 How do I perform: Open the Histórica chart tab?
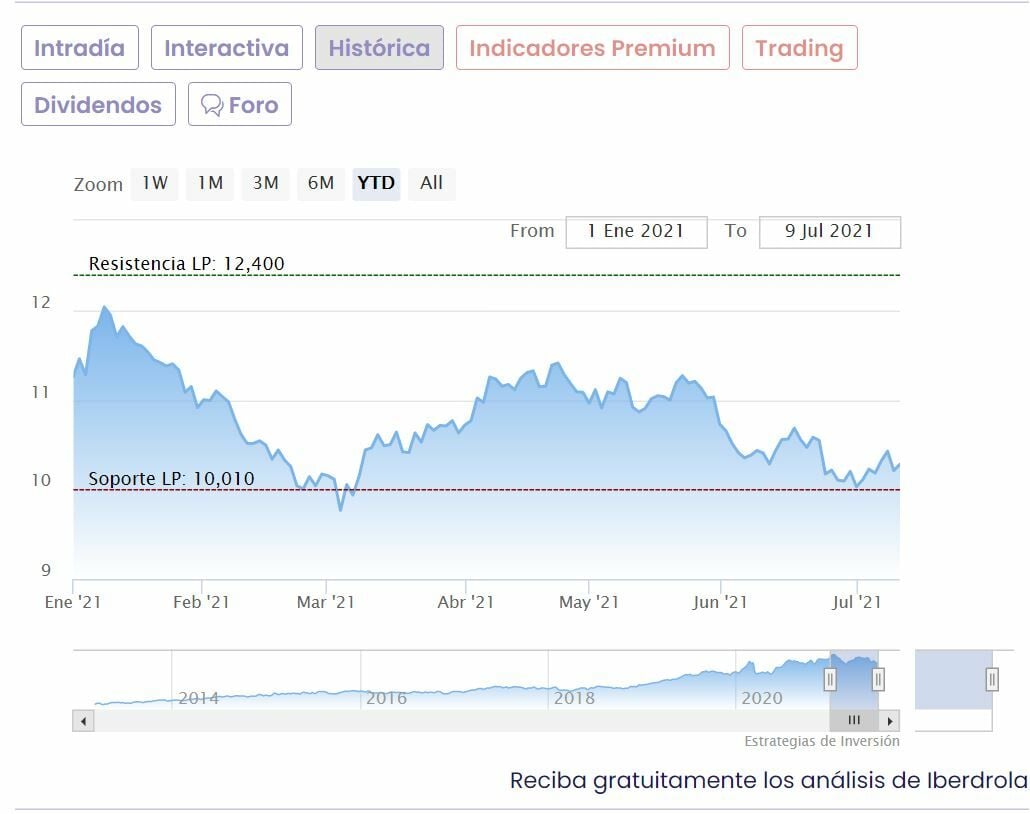click(379, 48)
